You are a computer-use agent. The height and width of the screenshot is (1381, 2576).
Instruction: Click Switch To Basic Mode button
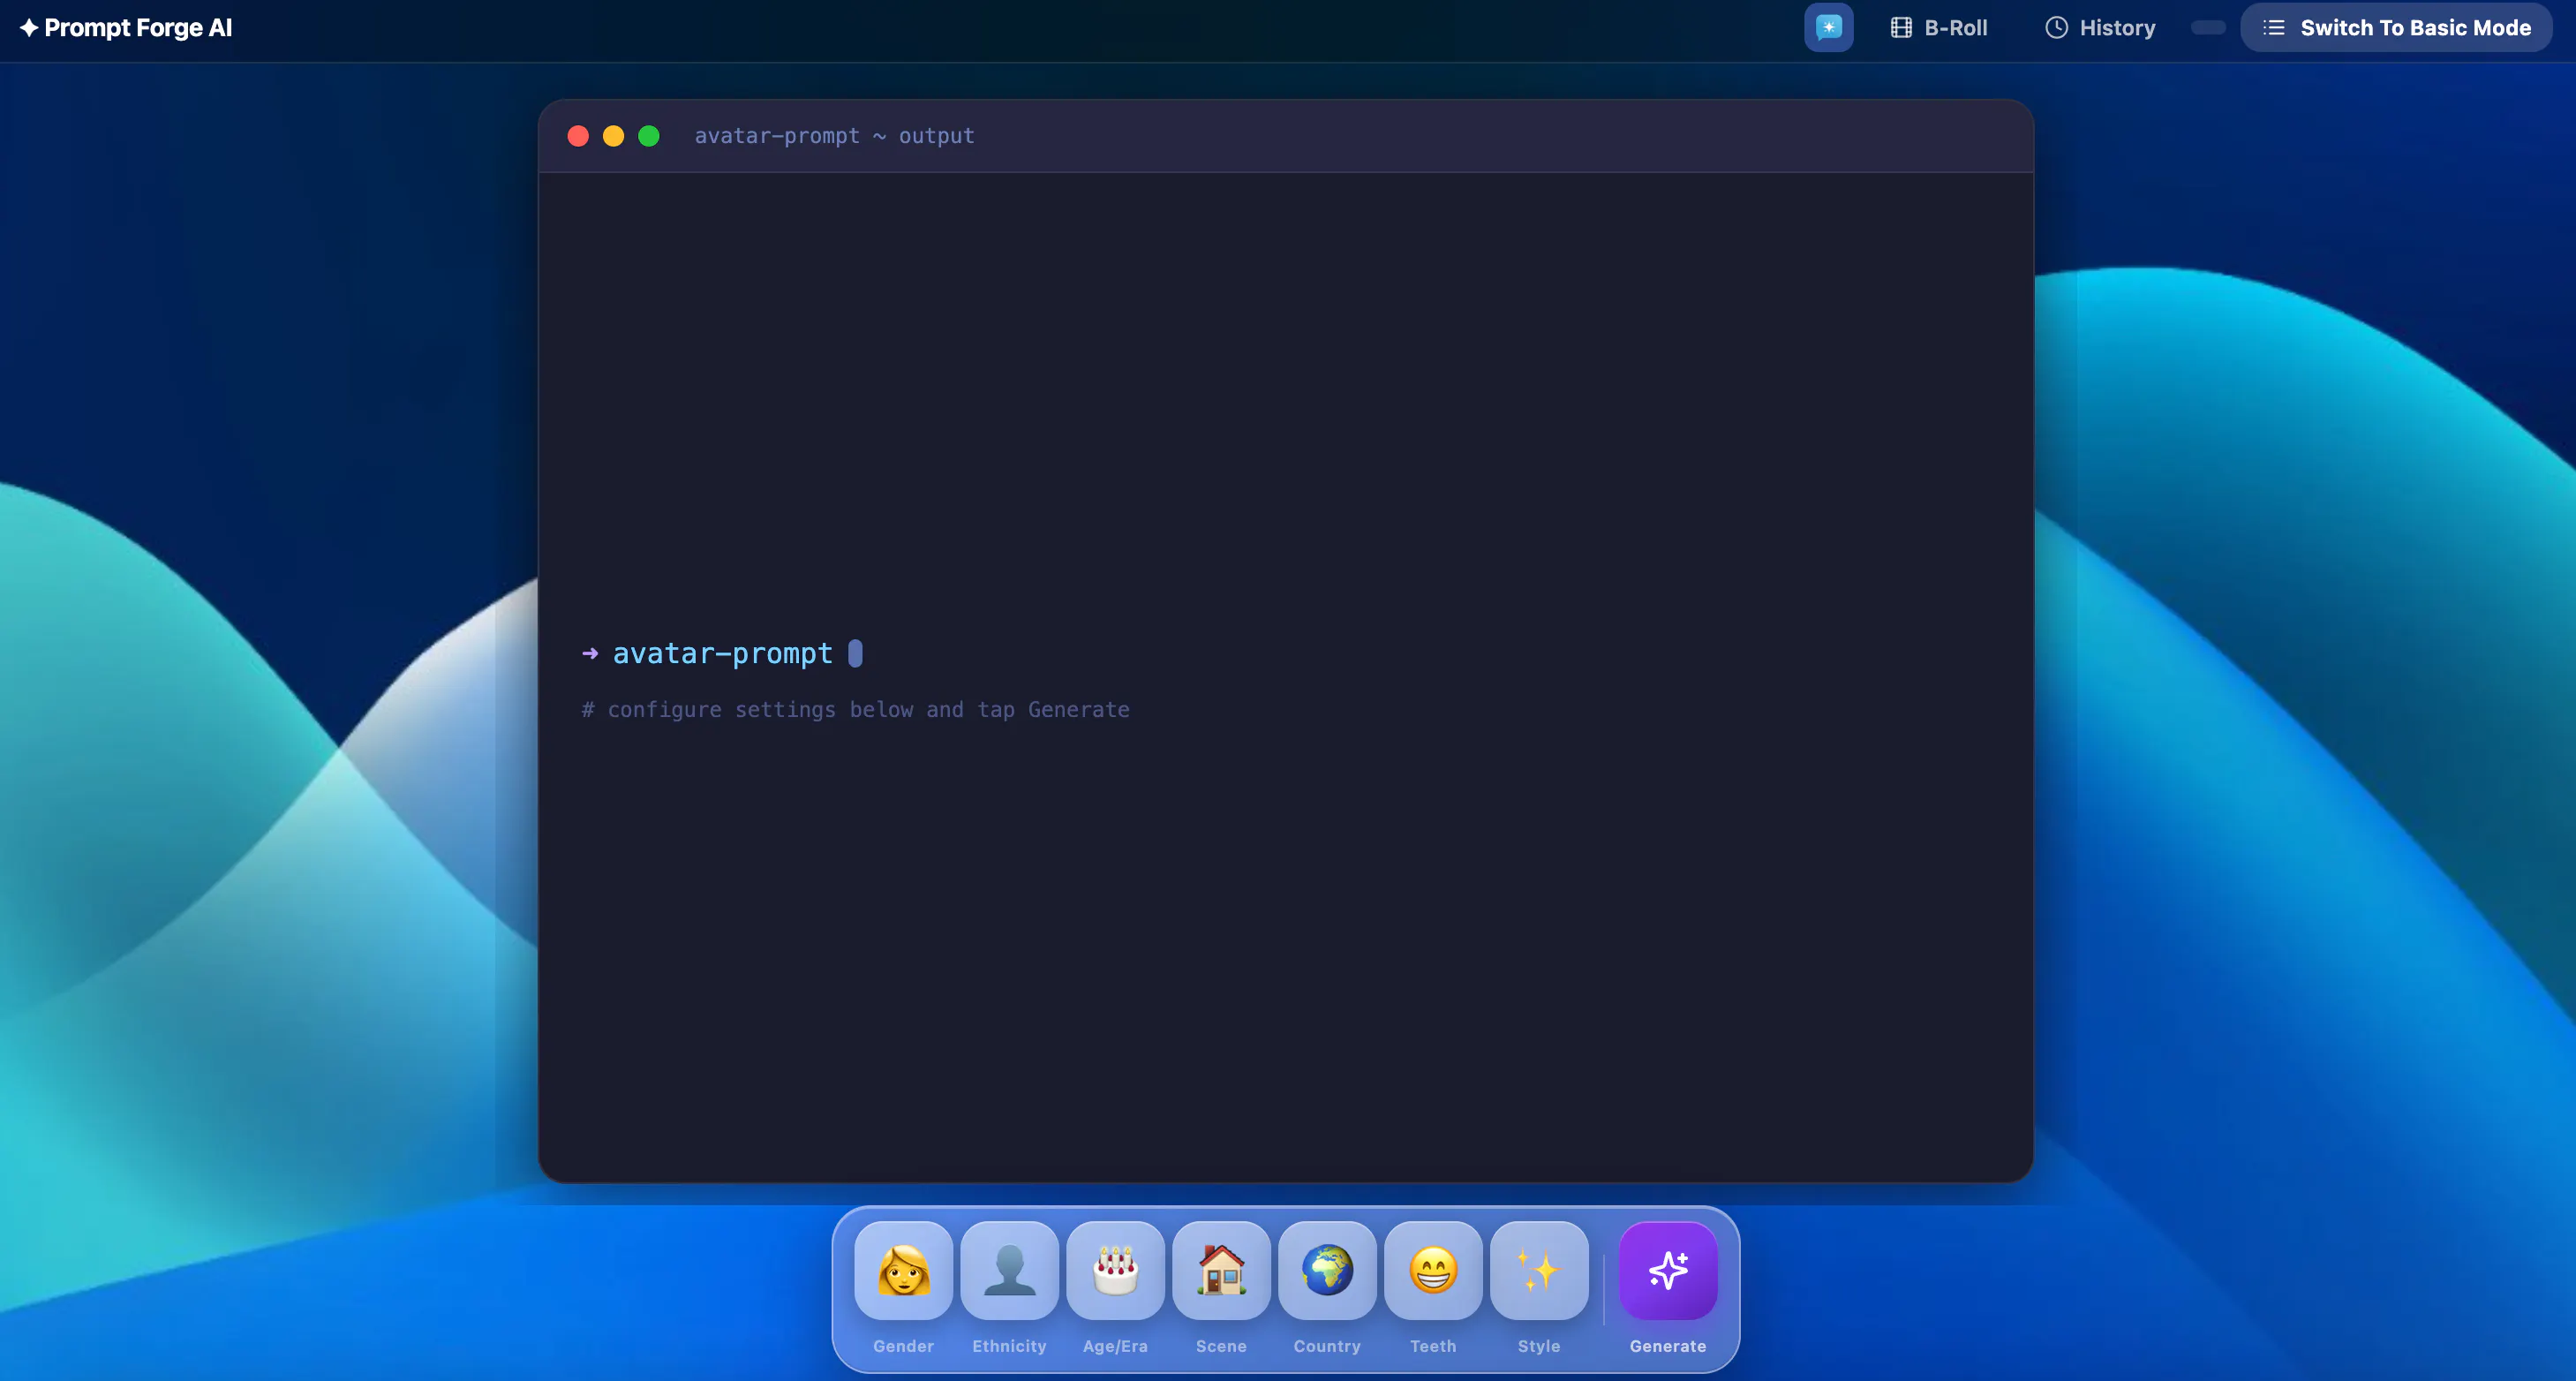(x=2396, y=27)
